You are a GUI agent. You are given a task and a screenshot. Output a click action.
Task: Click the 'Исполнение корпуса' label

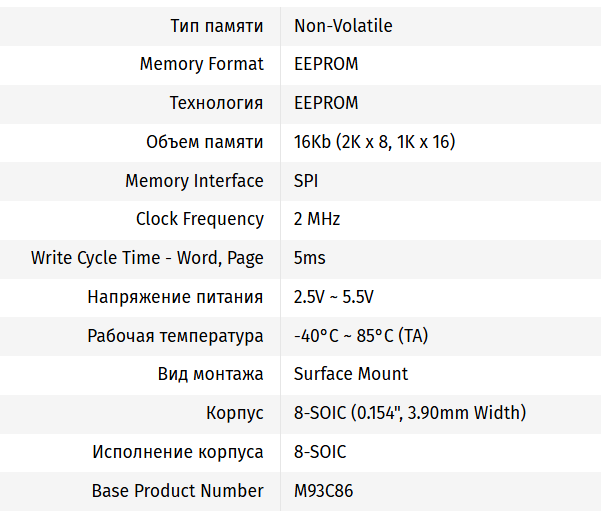point(178,452)
